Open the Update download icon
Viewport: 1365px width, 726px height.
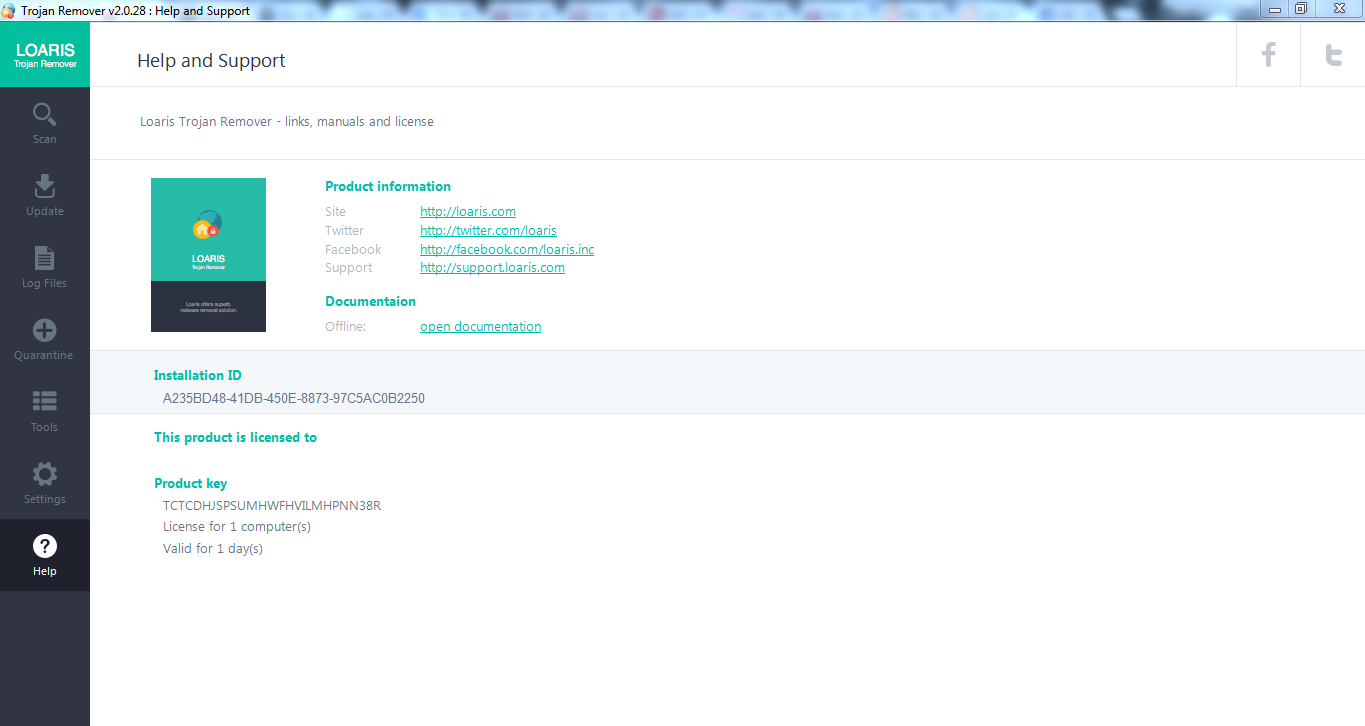click(45, 186)
